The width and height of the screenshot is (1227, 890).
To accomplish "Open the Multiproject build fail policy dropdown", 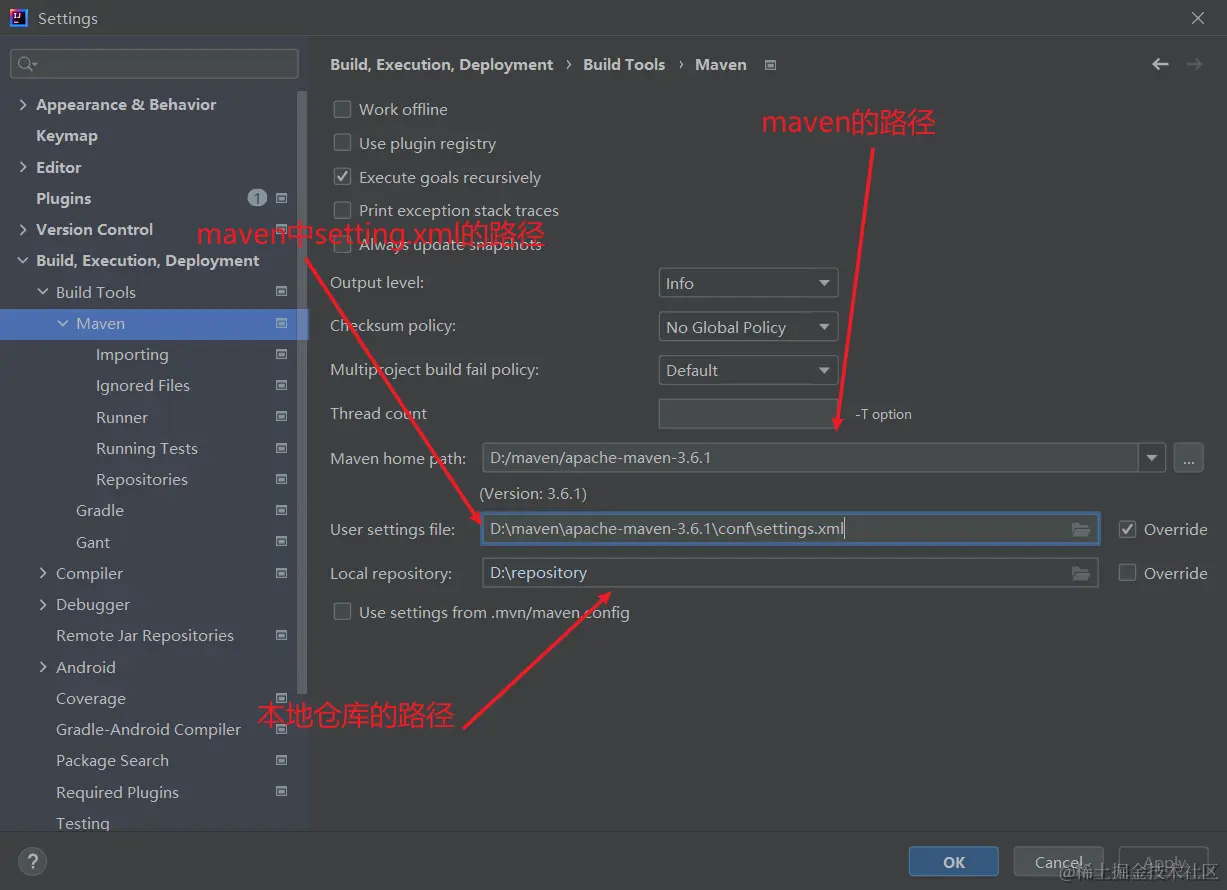I will pos(748,370).
